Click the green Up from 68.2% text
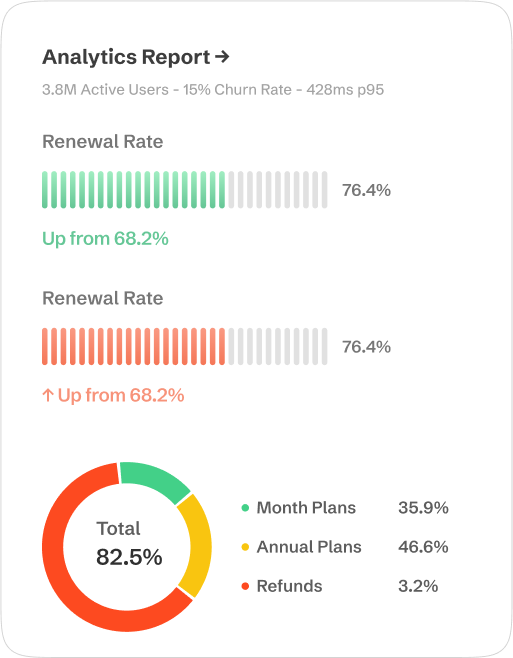Viewport: 513px width, 658px height. 105,238
